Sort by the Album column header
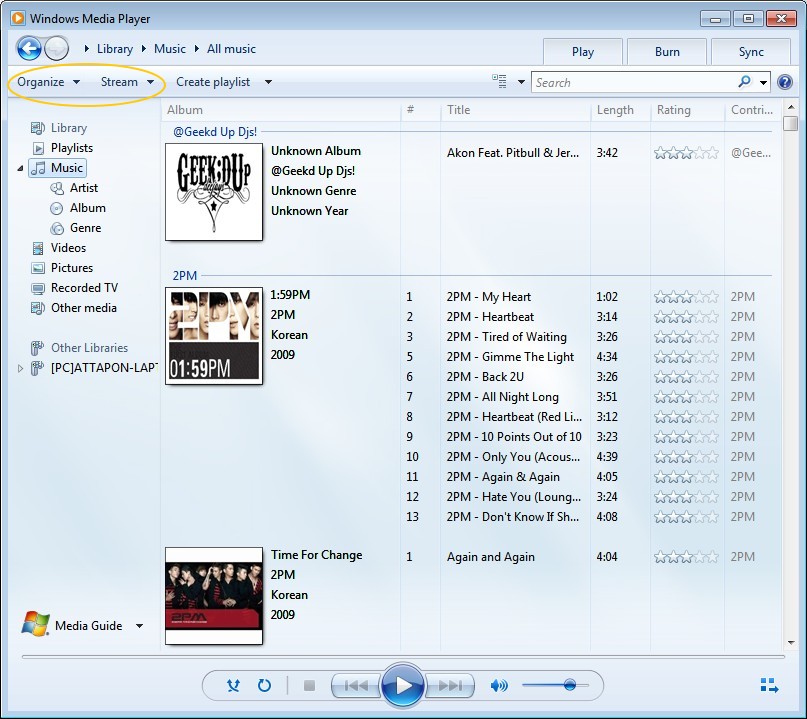Viewport: 807px width, 719px height. (x=281, y=110)
